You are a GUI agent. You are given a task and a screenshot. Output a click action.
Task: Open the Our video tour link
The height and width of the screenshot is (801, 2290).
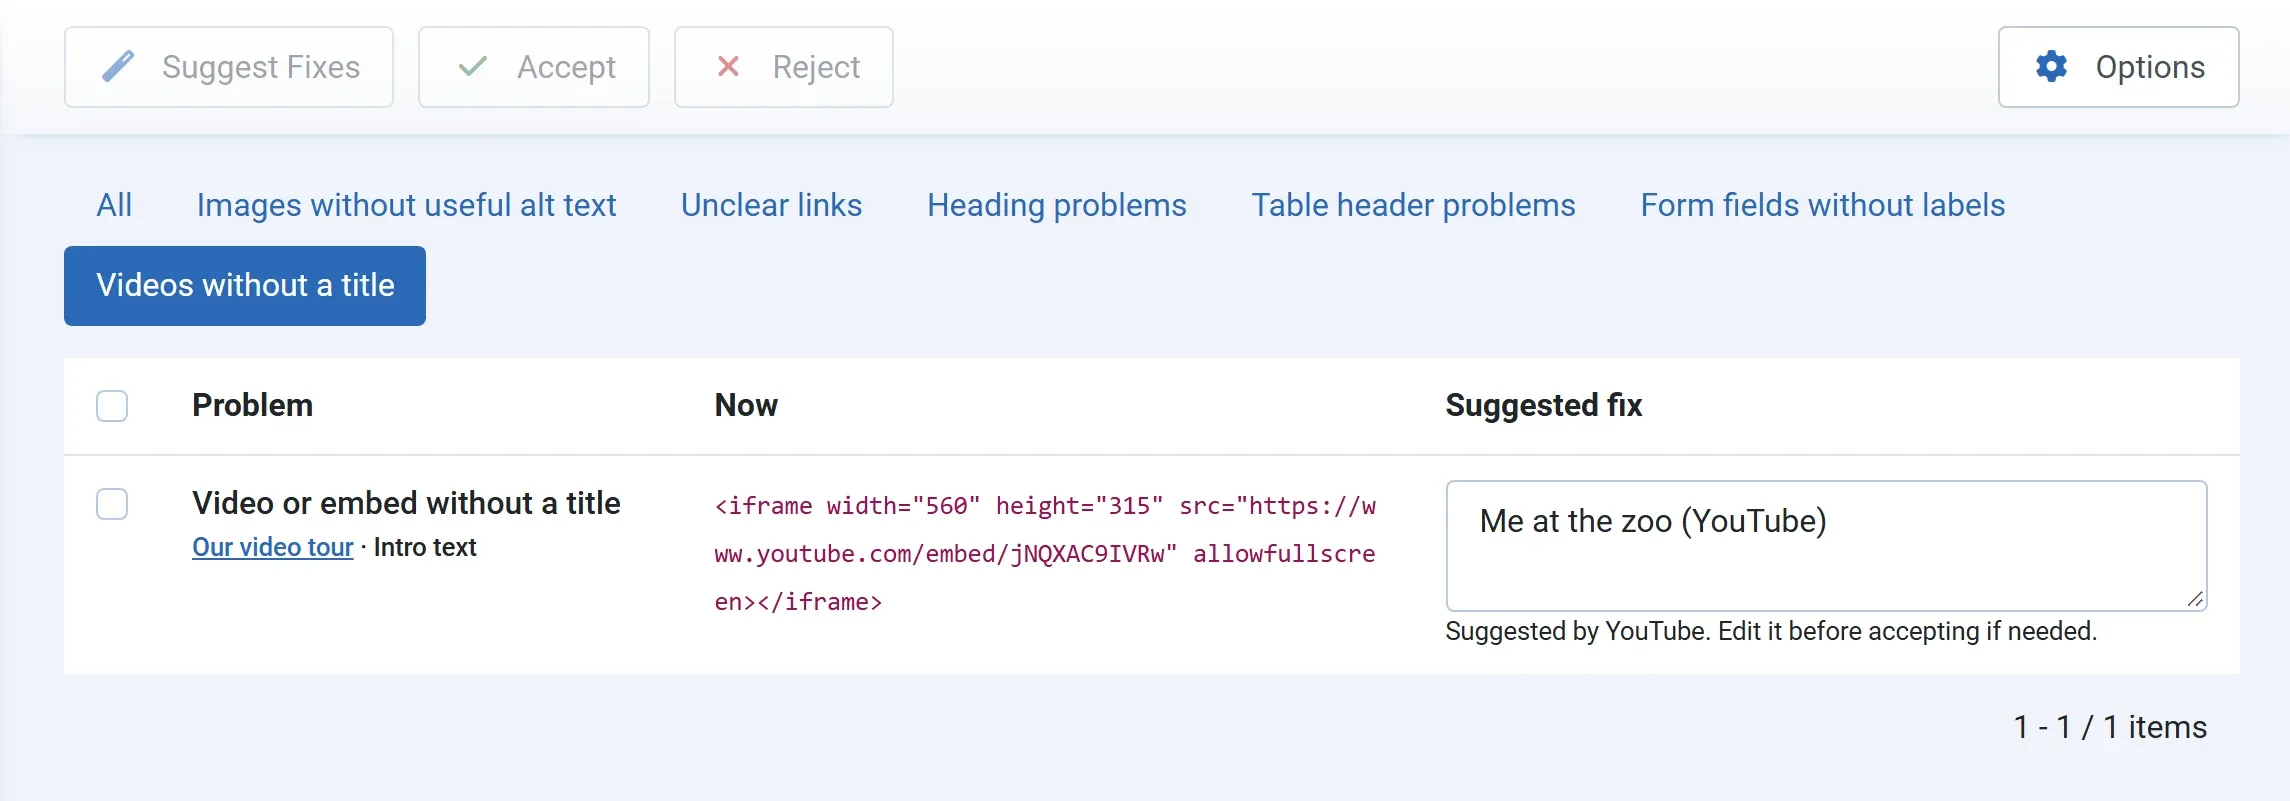click(273, 547)
